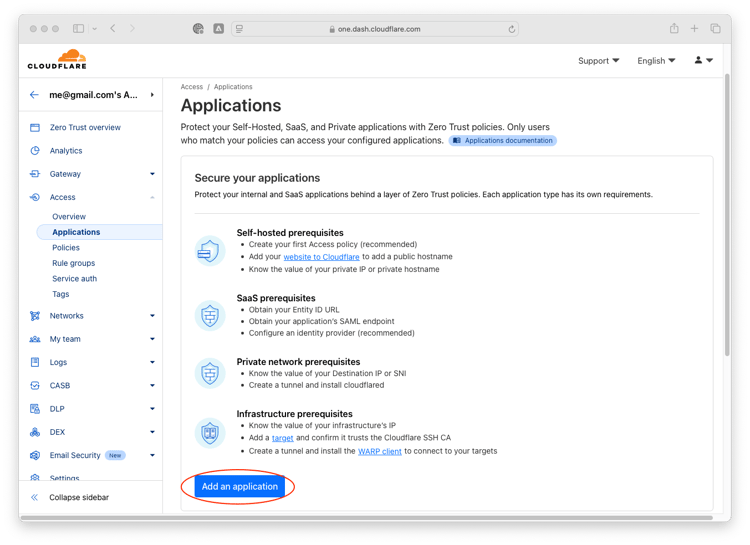Open the Access Overview subpage
Viewport: 750px width, 545px height.
pyautogui.click(x=69, y=216)
